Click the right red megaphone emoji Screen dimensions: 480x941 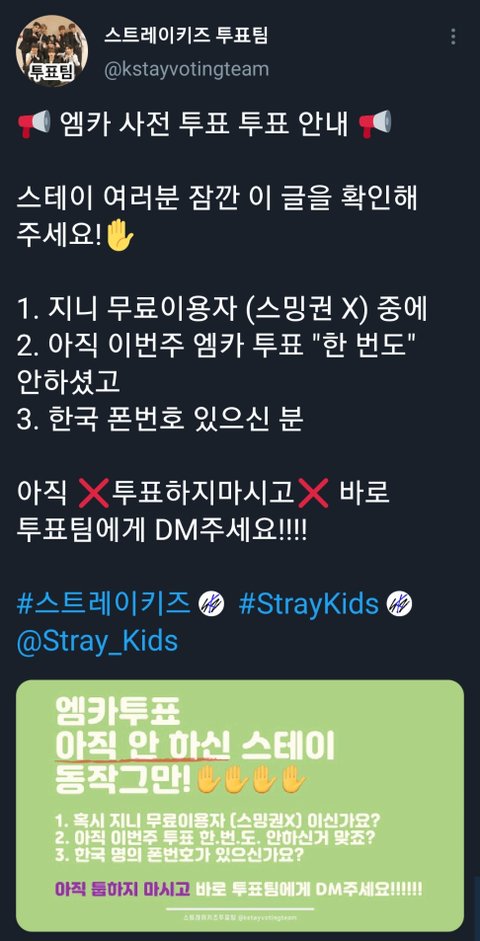[374, 125]
